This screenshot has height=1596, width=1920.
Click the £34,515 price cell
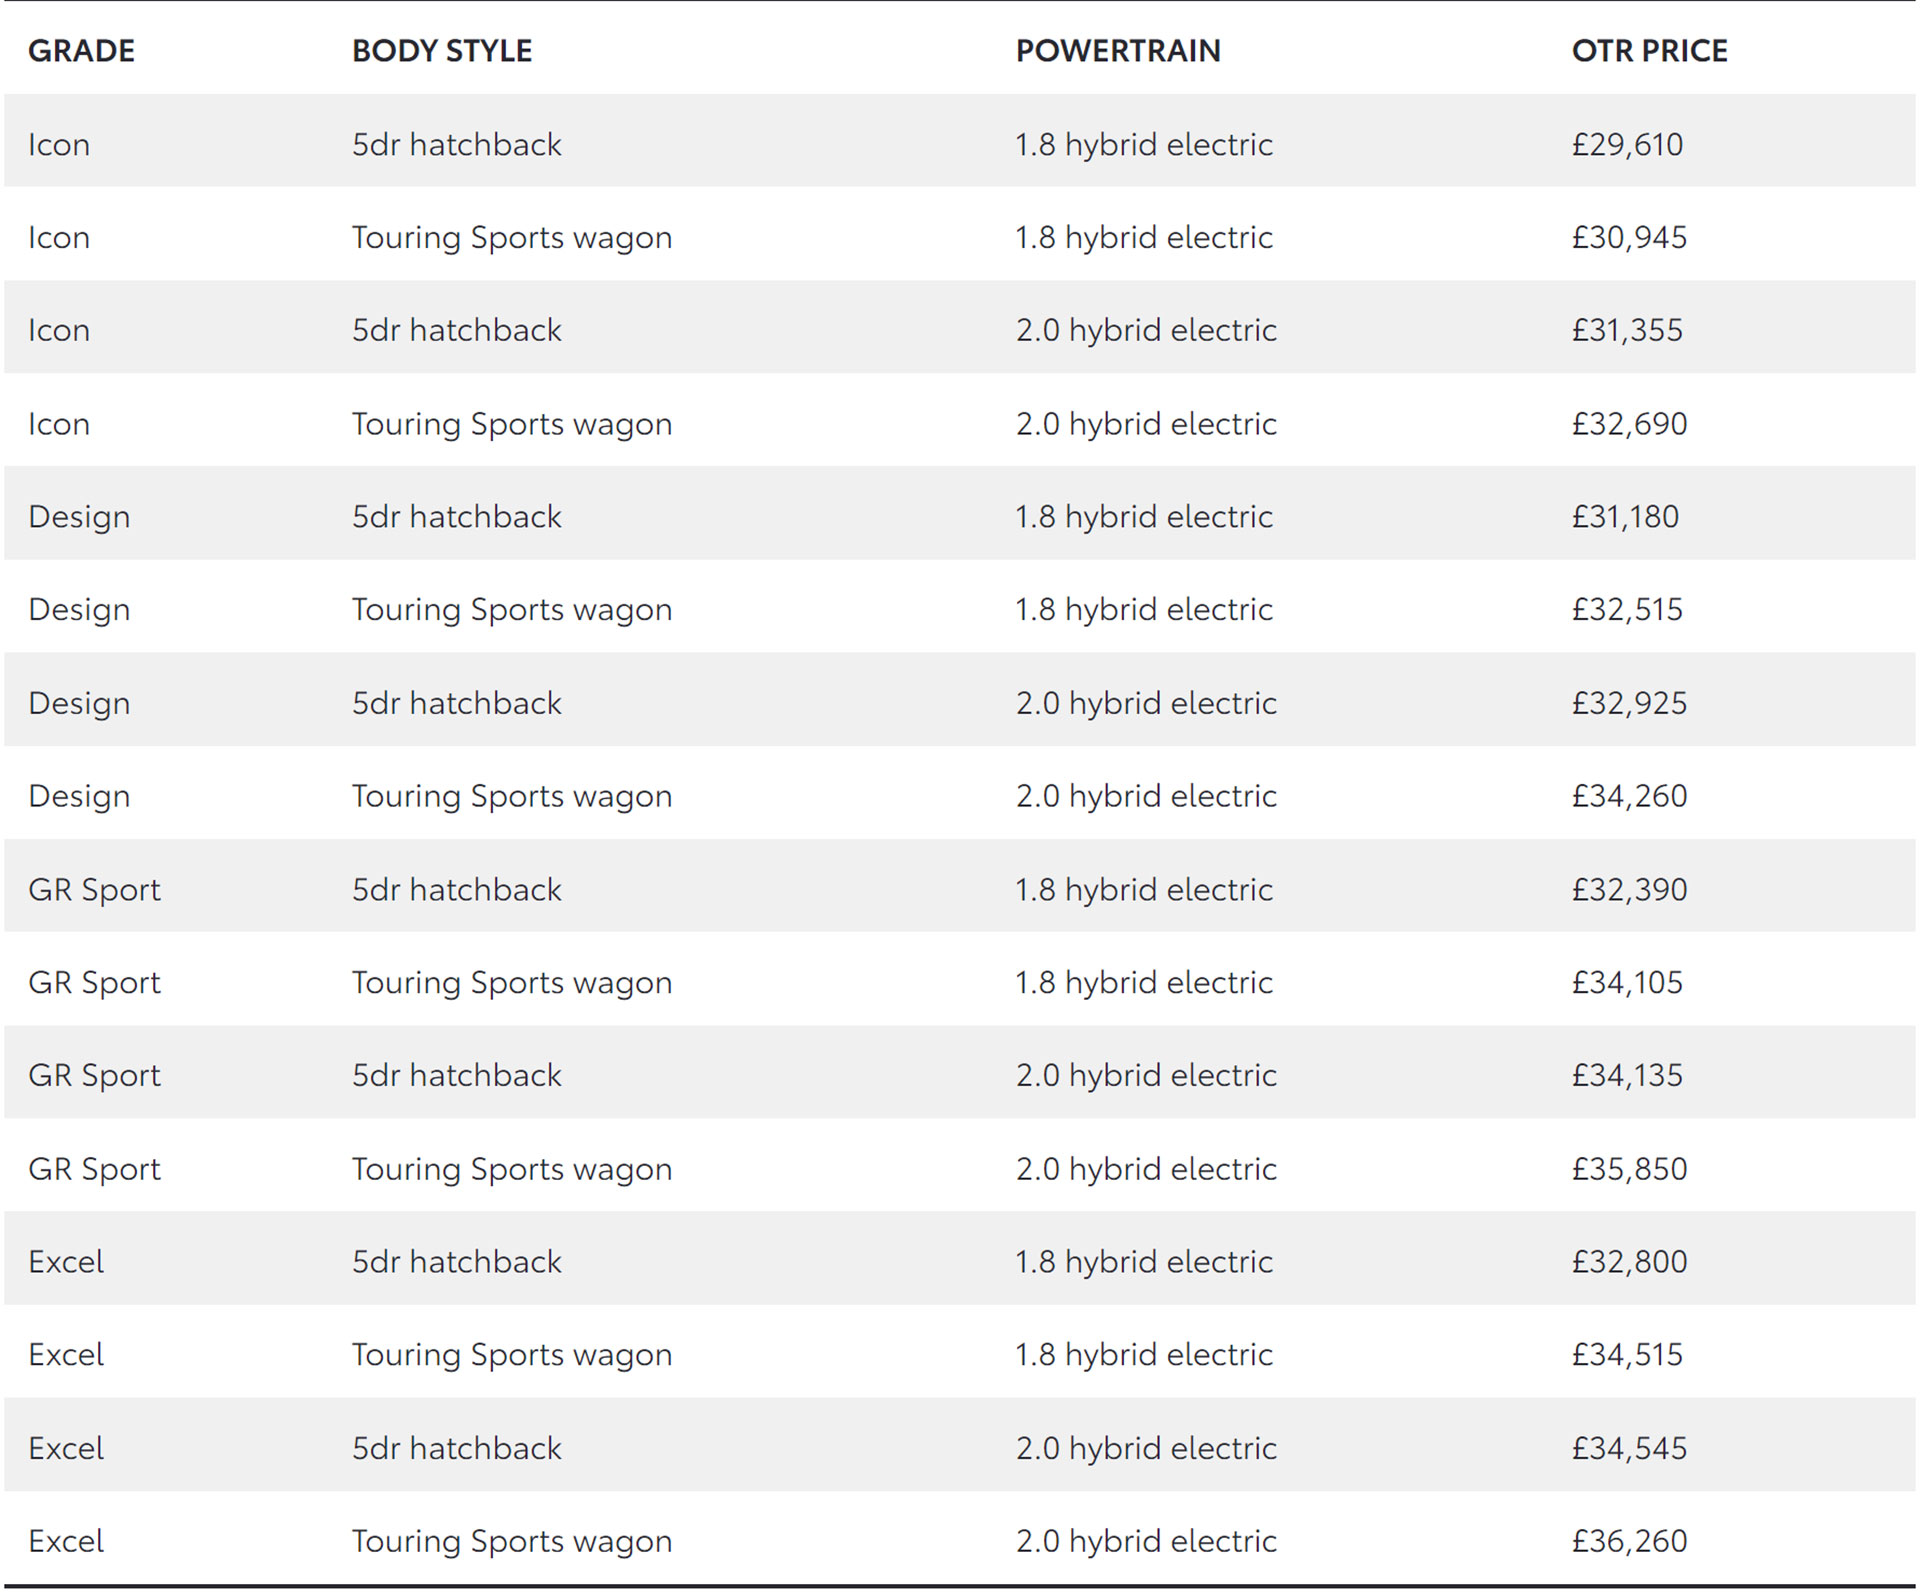(1627, 1355)
